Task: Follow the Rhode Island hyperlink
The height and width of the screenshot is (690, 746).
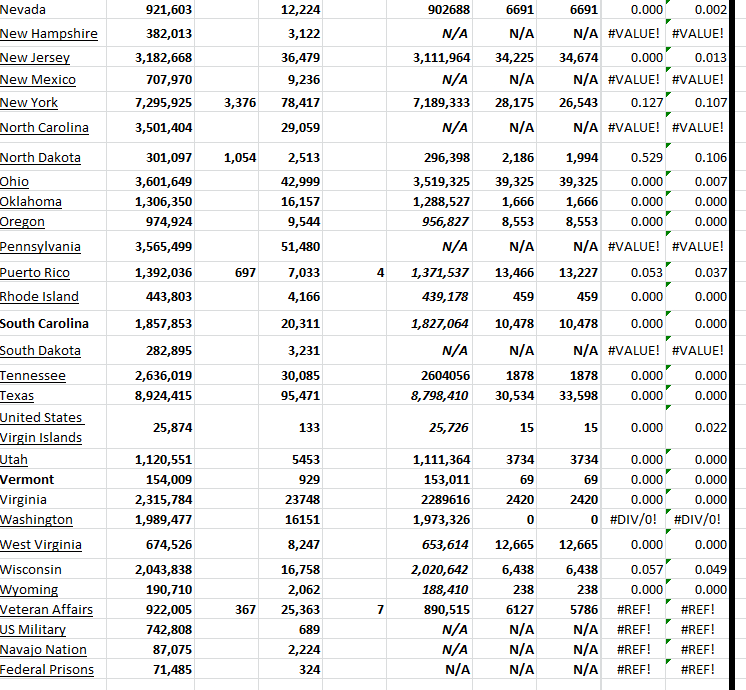Action: tap(39, 296)
